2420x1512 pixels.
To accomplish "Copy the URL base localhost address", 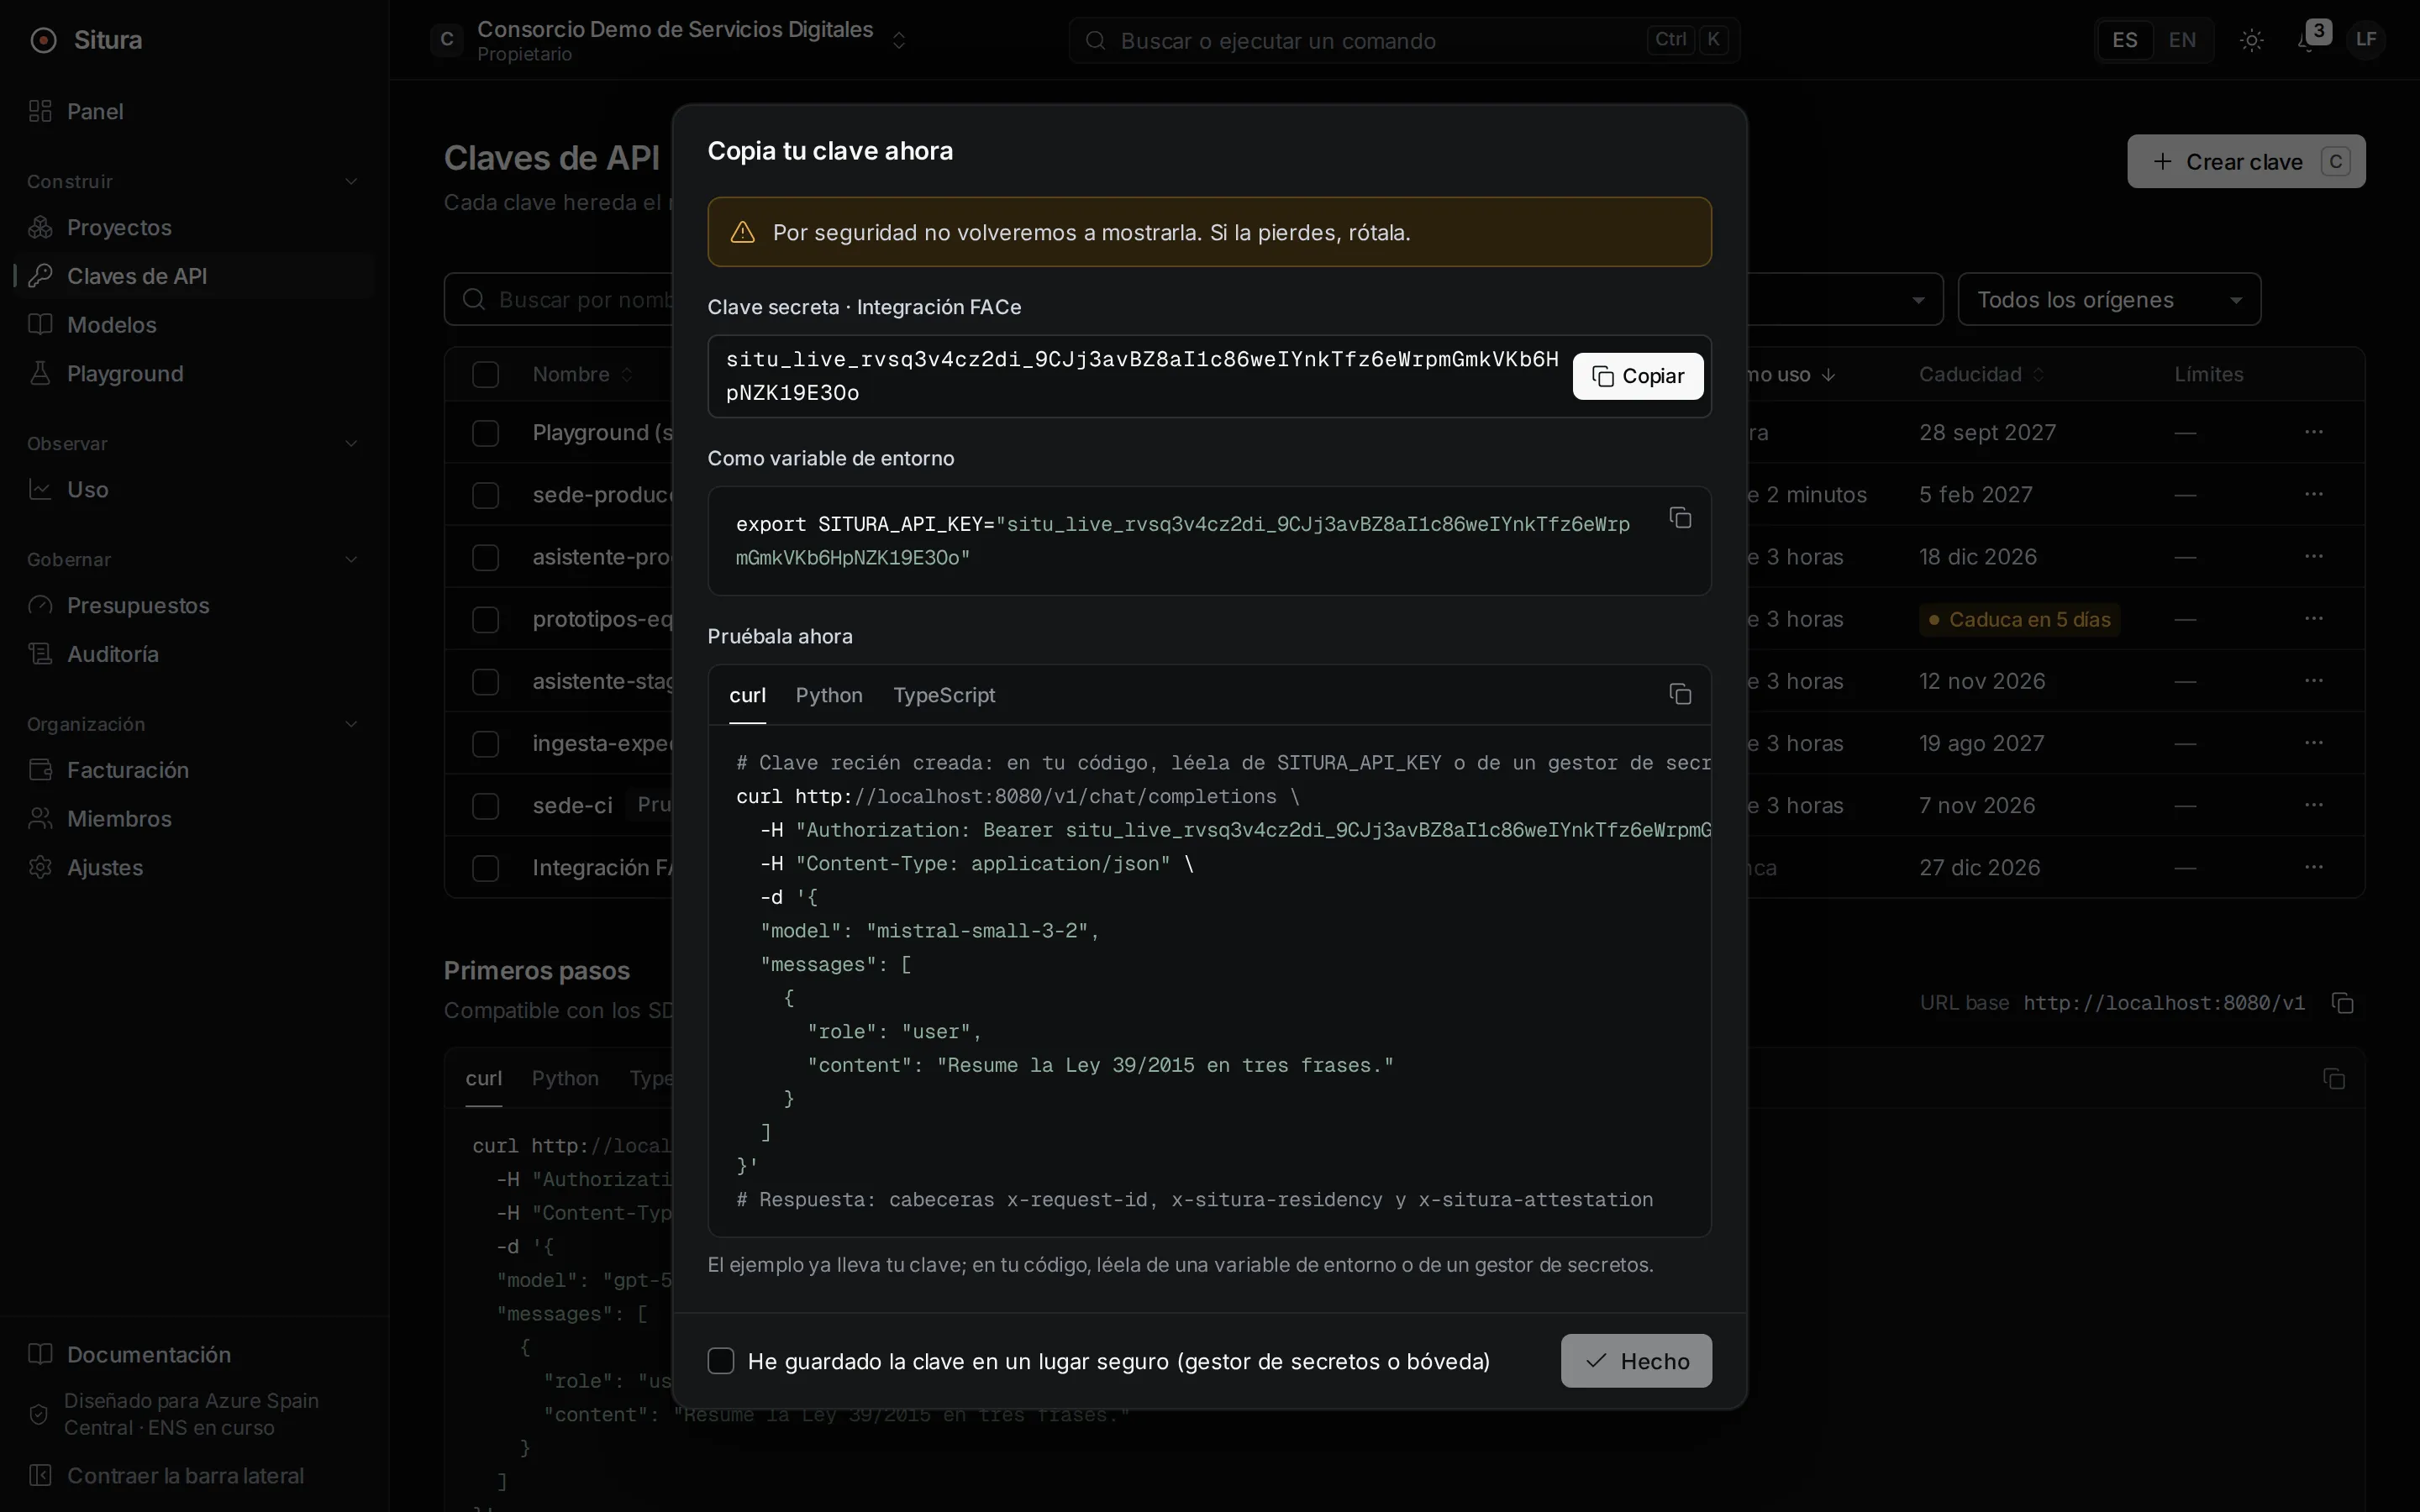I will (2342, 1003).
